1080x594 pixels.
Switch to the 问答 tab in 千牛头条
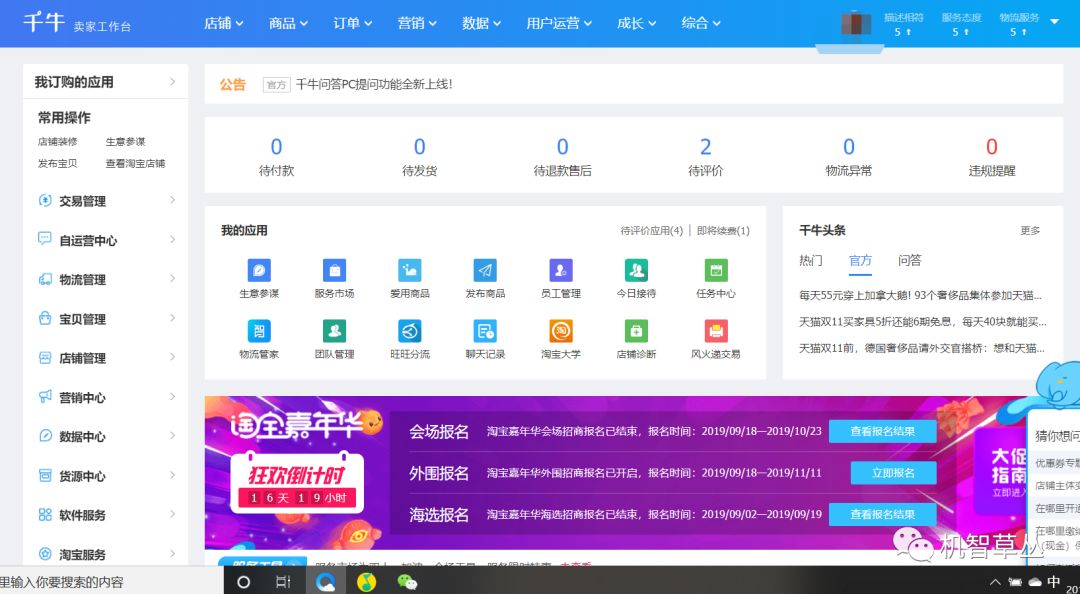coord(910,260)
